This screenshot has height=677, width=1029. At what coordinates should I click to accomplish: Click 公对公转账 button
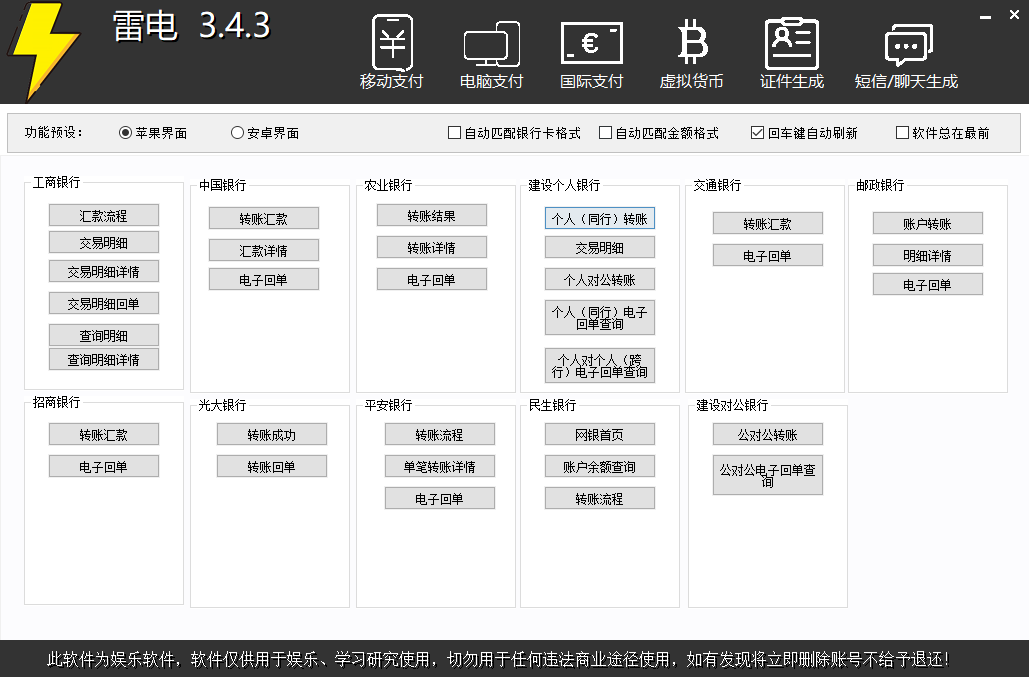pyautogui.click(x=768, y=434)
